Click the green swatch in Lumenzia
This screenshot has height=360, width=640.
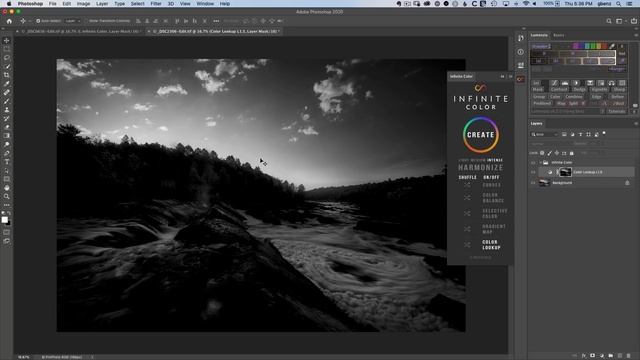[593, 46]
